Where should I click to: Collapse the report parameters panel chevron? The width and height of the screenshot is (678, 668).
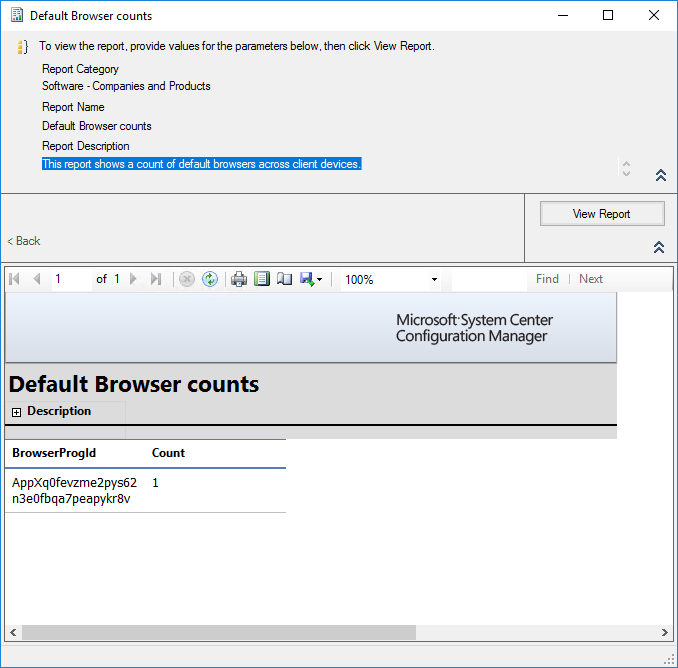pyautogui.click(x=660, y=175)
